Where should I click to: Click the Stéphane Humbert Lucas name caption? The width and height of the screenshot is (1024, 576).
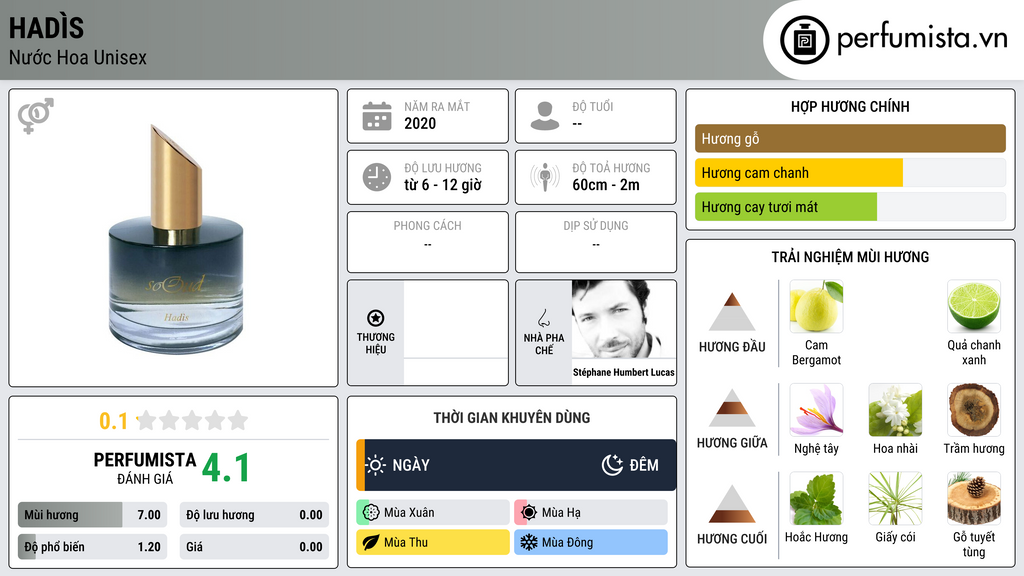pos(624,372)
